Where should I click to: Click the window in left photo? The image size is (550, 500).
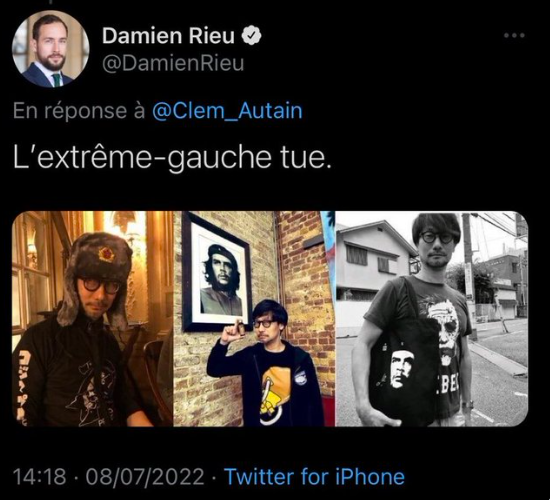point(30,274)
